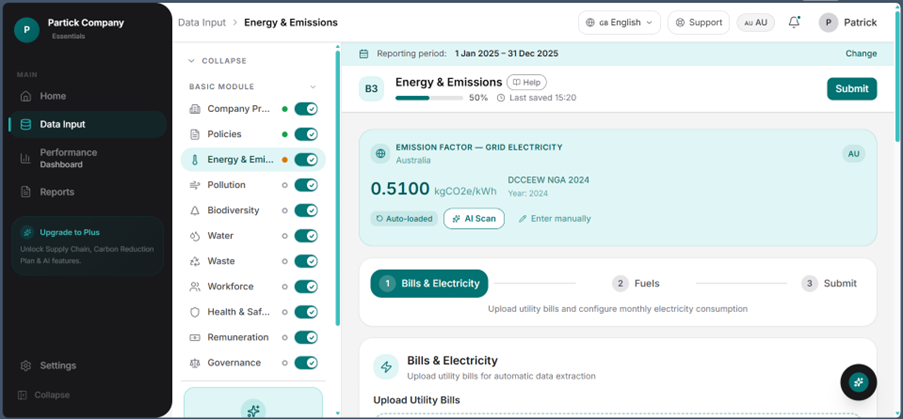The width and height of the screenshot is (903, 419).
Task: Toggle the Waste module switch
Action: 306,261
